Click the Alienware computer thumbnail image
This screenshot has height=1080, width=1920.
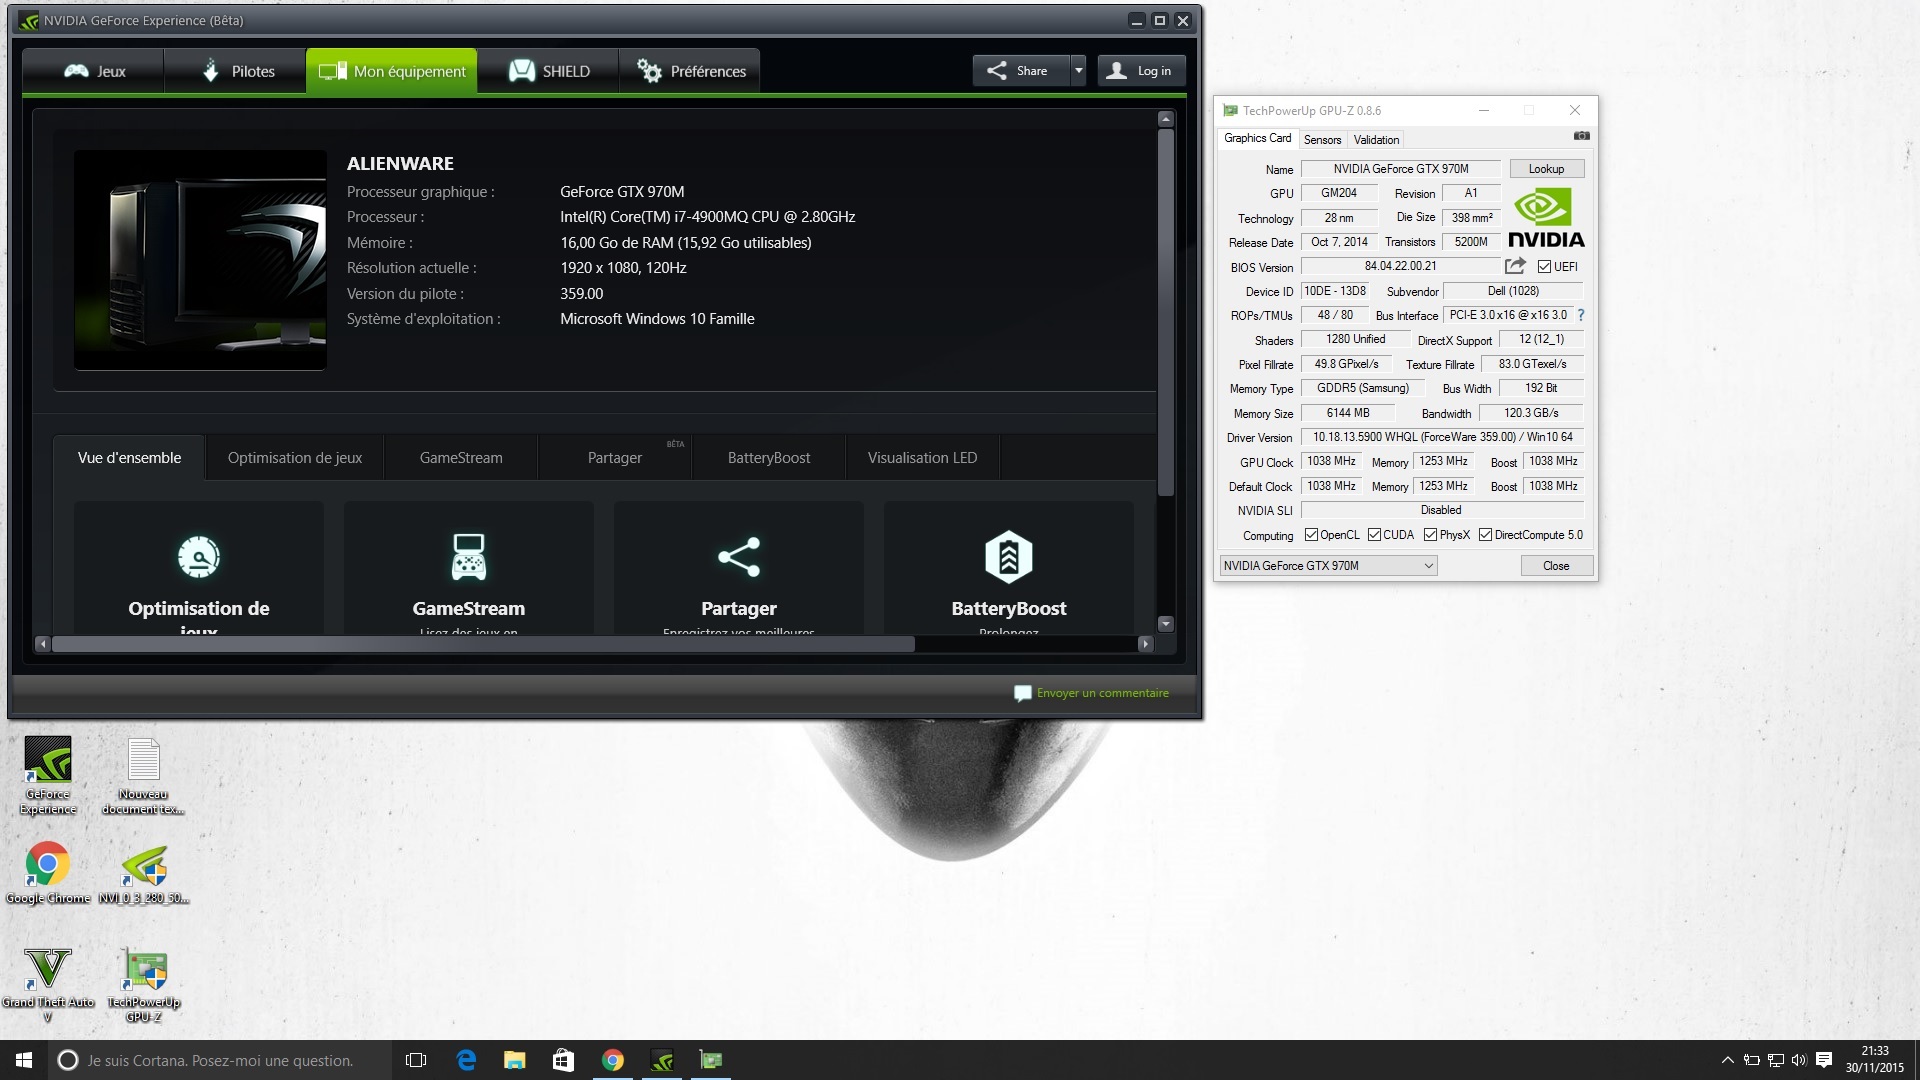coord(200,260)
